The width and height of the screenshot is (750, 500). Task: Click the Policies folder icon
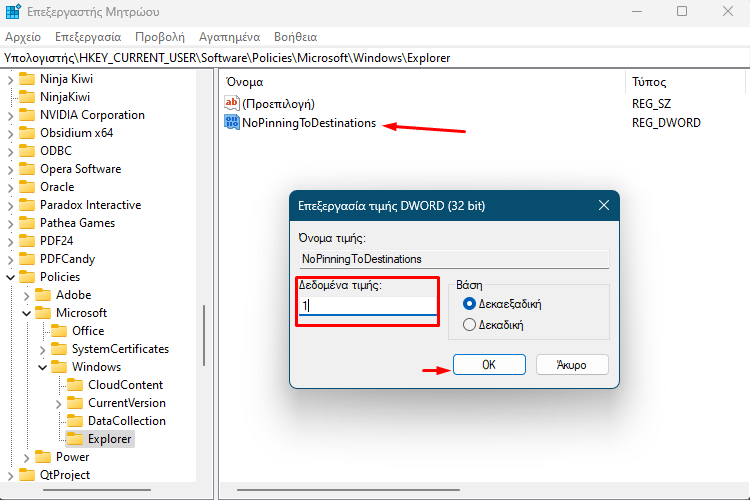27,277
